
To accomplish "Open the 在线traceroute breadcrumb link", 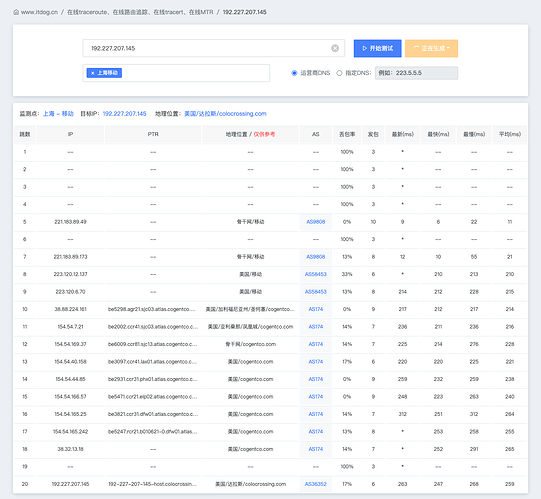I will click(x=140, y=12).
